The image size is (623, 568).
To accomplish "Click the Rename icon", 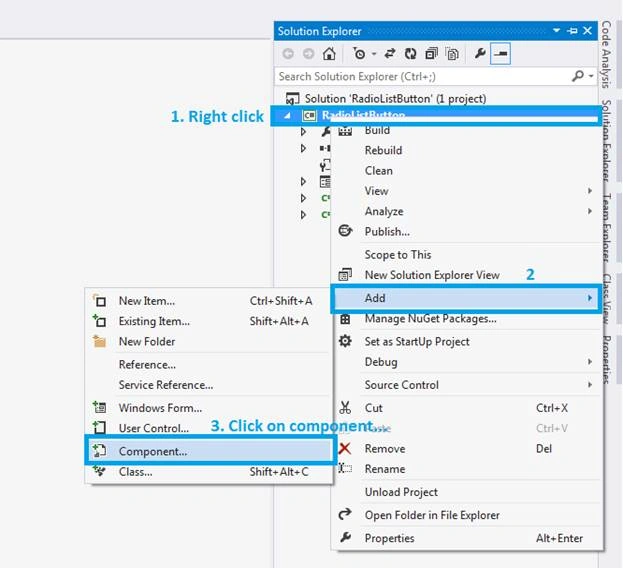I will pos(345,468).
